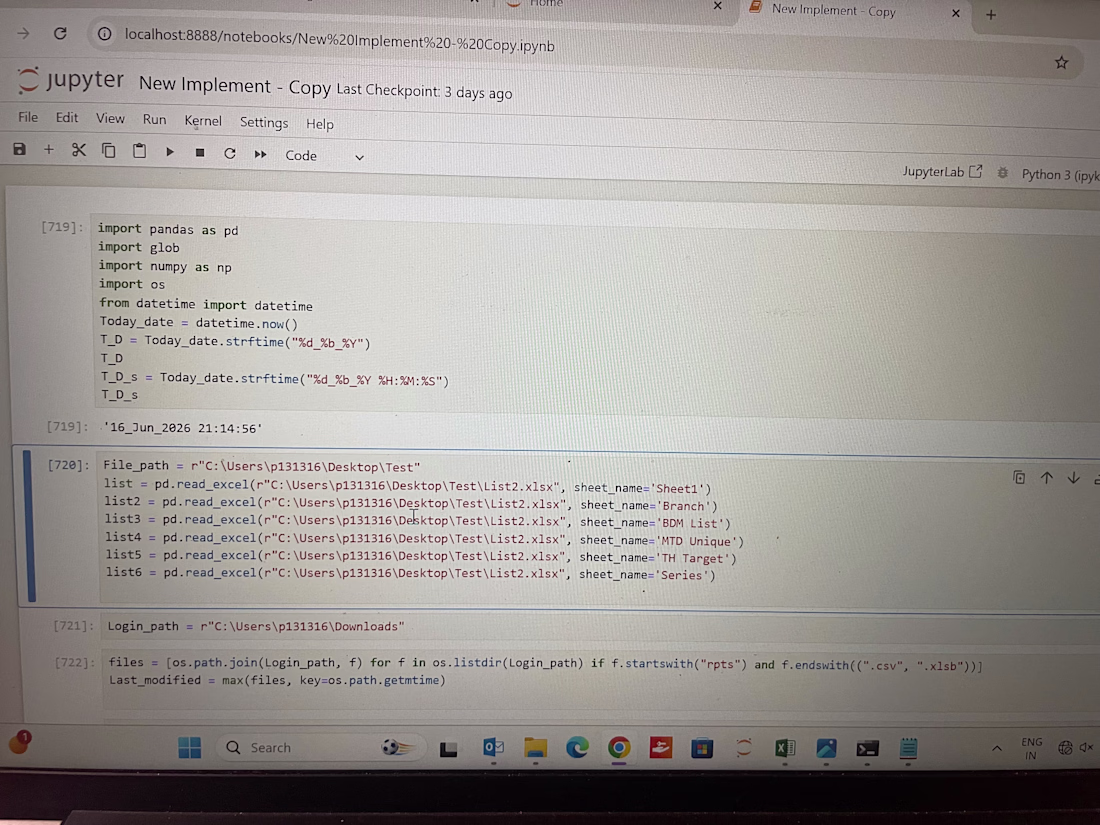Click the Last Checkpoint 3 days ago text
Screen dimensions: 1100x825
tap(424, 91)
